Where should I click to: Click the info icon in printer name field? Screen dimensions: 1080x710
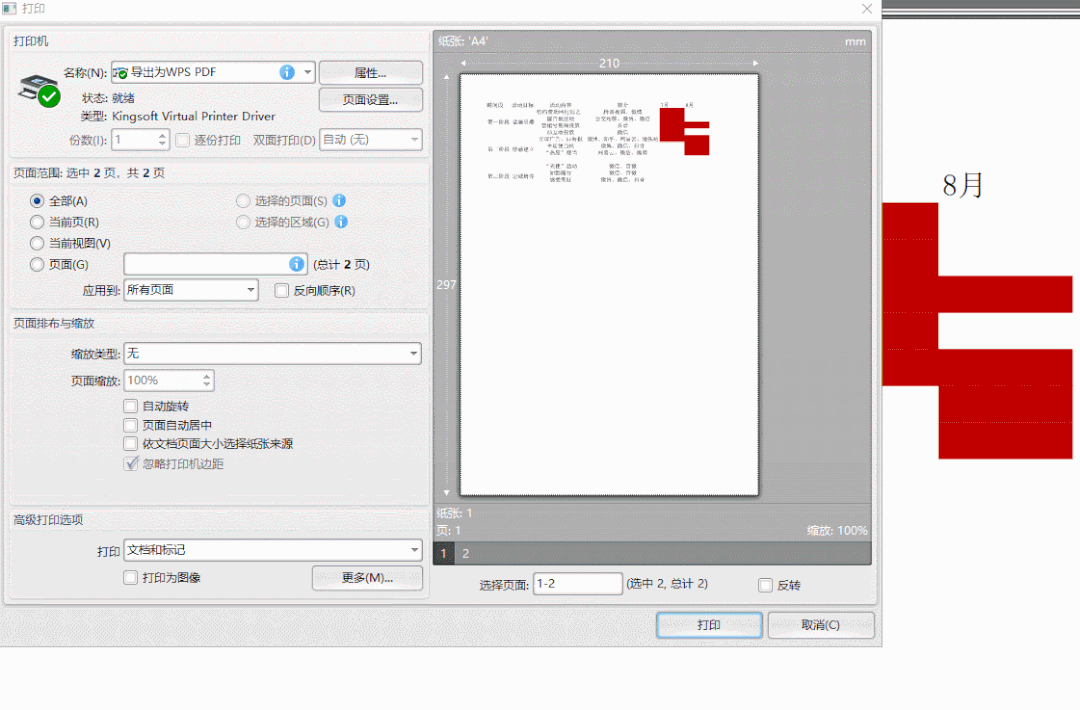tap(287, 72)
